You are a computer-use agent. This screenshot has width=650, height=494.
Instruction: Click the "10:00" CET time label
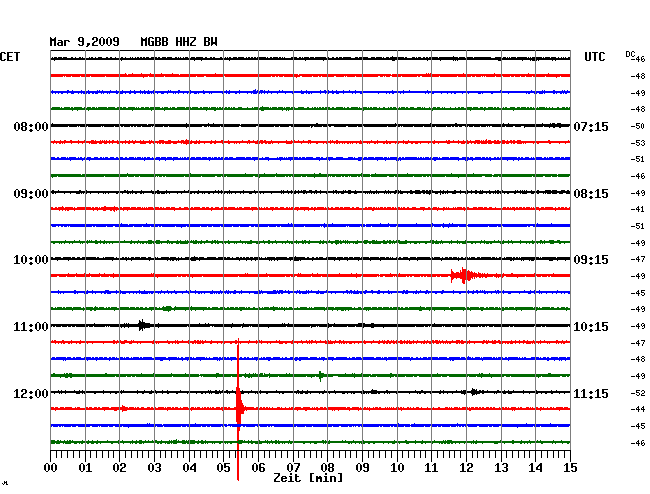coord(31,260)
